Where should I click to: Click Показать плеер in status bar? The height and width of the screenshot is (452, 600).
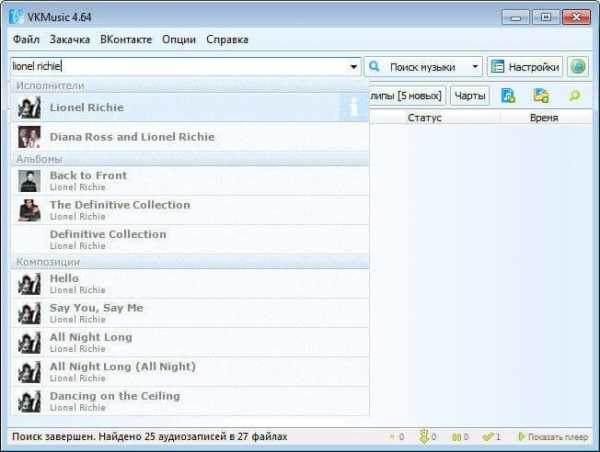[553, 437]
